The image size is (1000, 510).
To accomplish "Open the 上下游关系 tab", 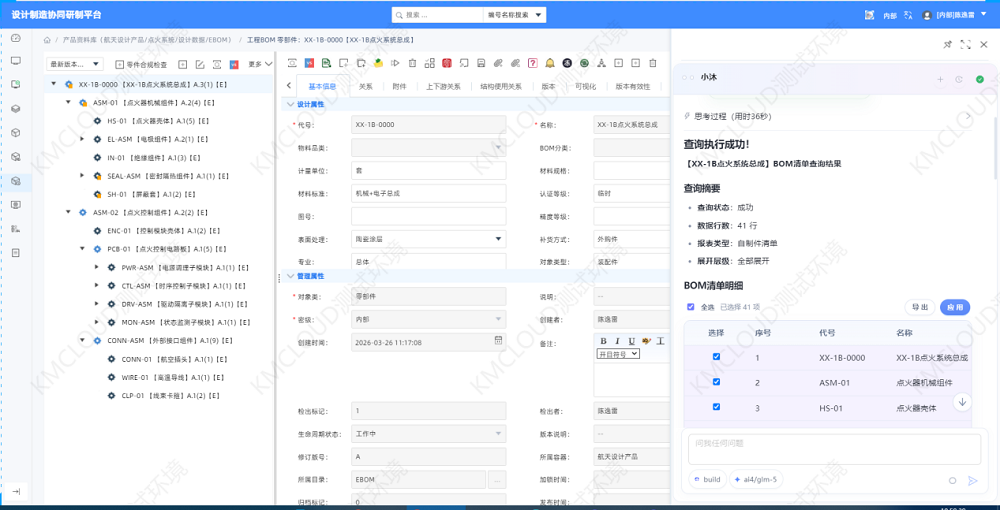I will [x=444, y=87].
